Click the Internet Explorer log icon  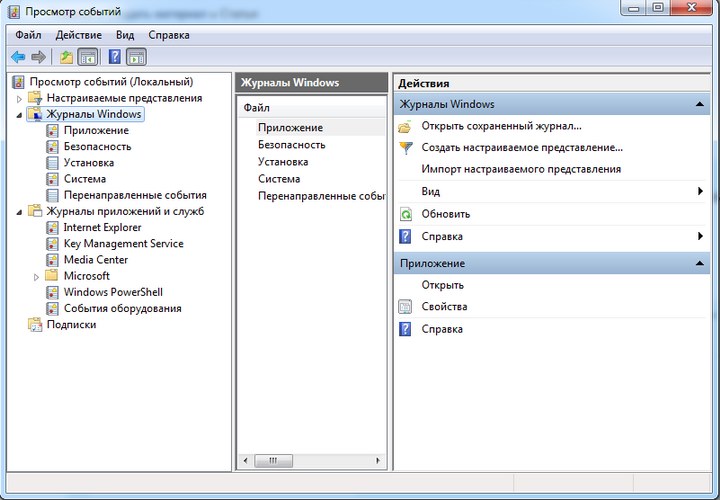52,228
